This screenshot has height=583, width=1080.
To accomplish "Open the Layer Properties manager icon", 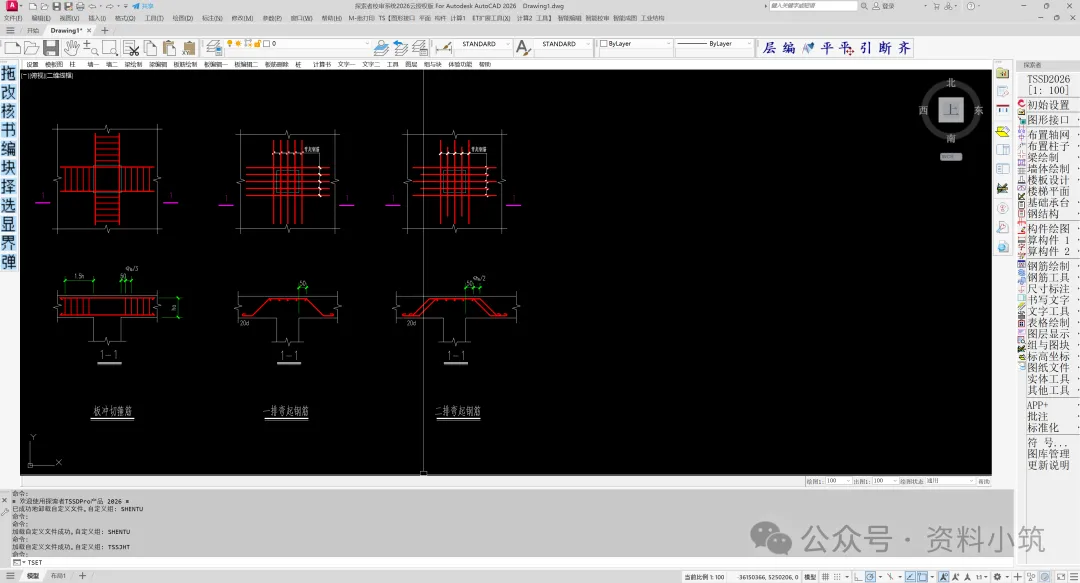I will pyautogui.click(x=214, y=48).
